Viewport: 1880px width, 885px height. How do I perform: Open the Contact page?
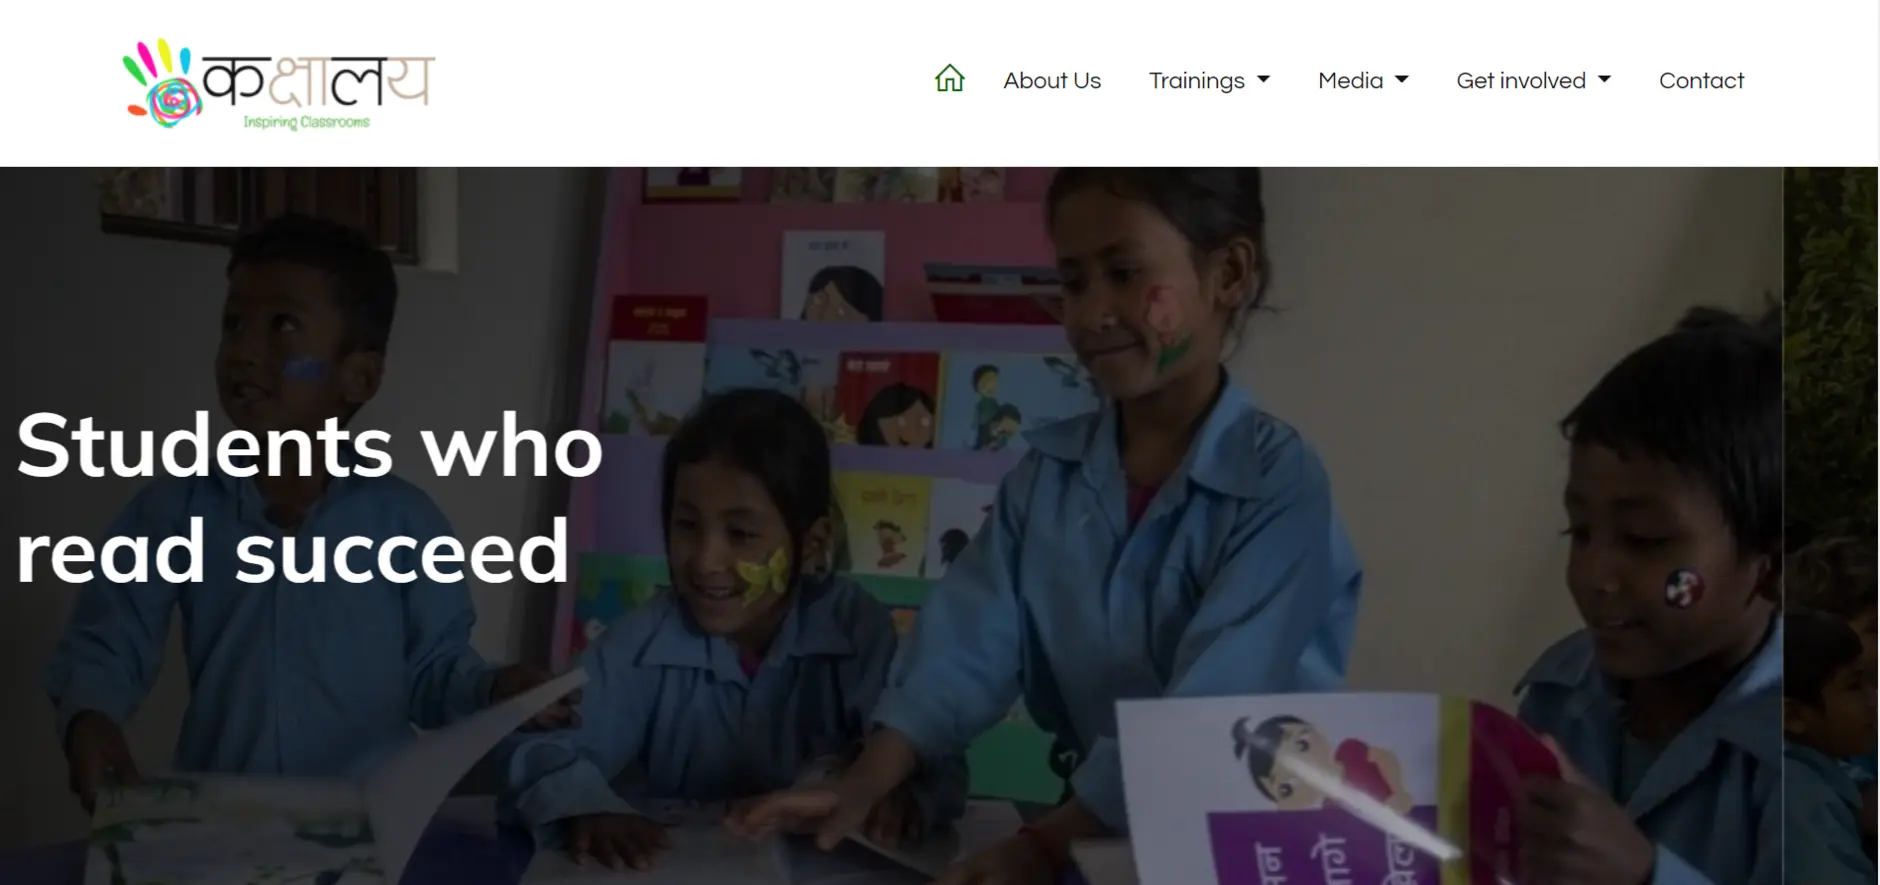pos(1701,80)
